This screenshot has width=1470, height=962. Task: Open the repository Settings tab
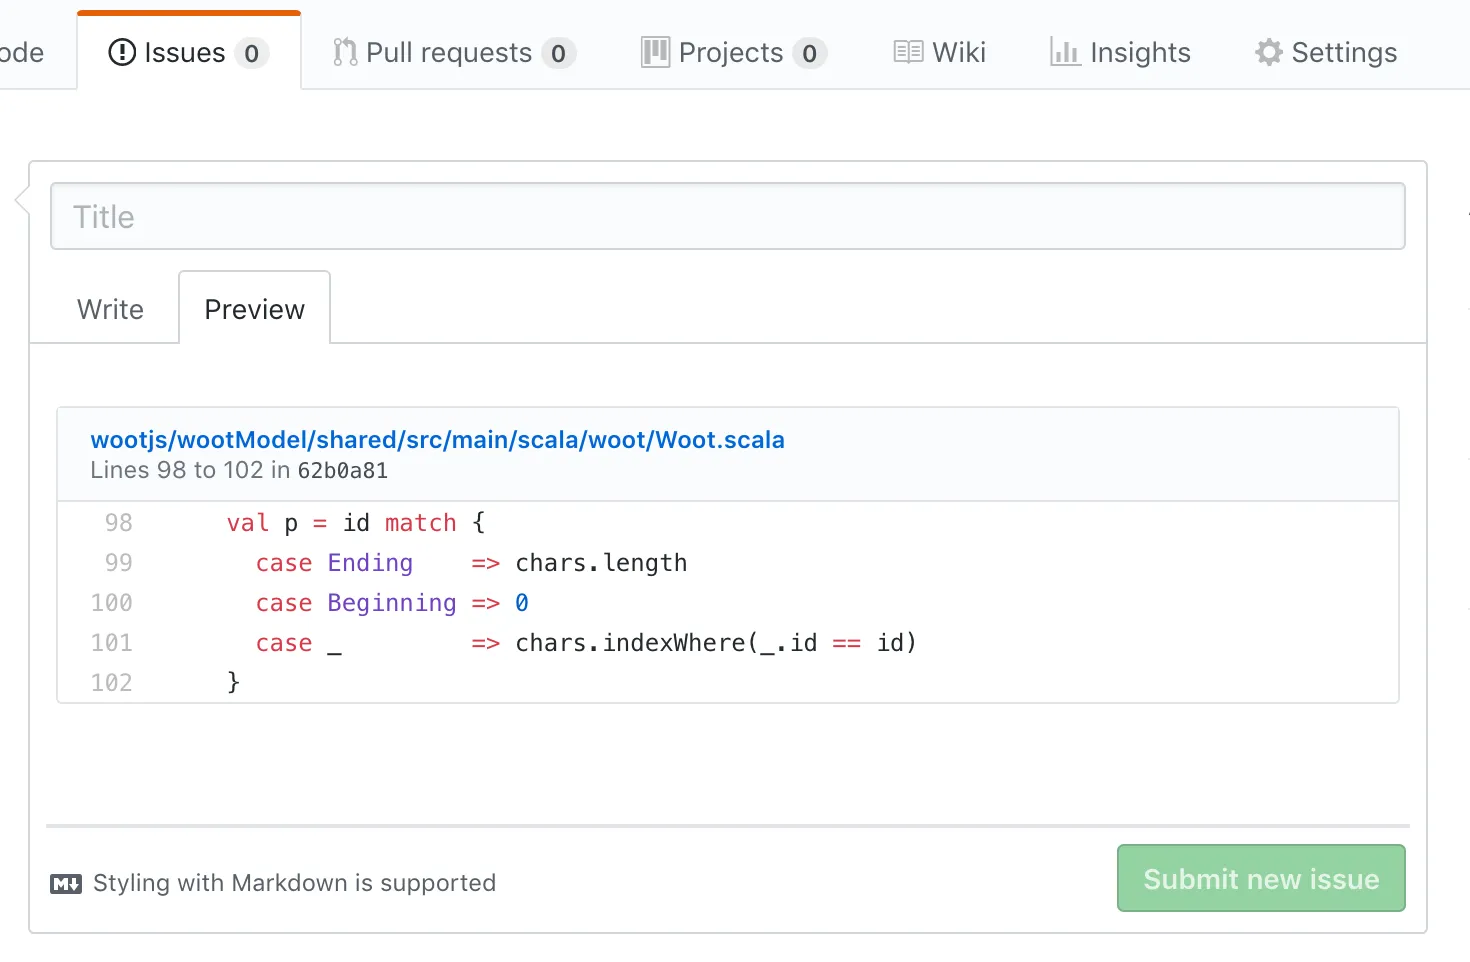pos(1325,52)
